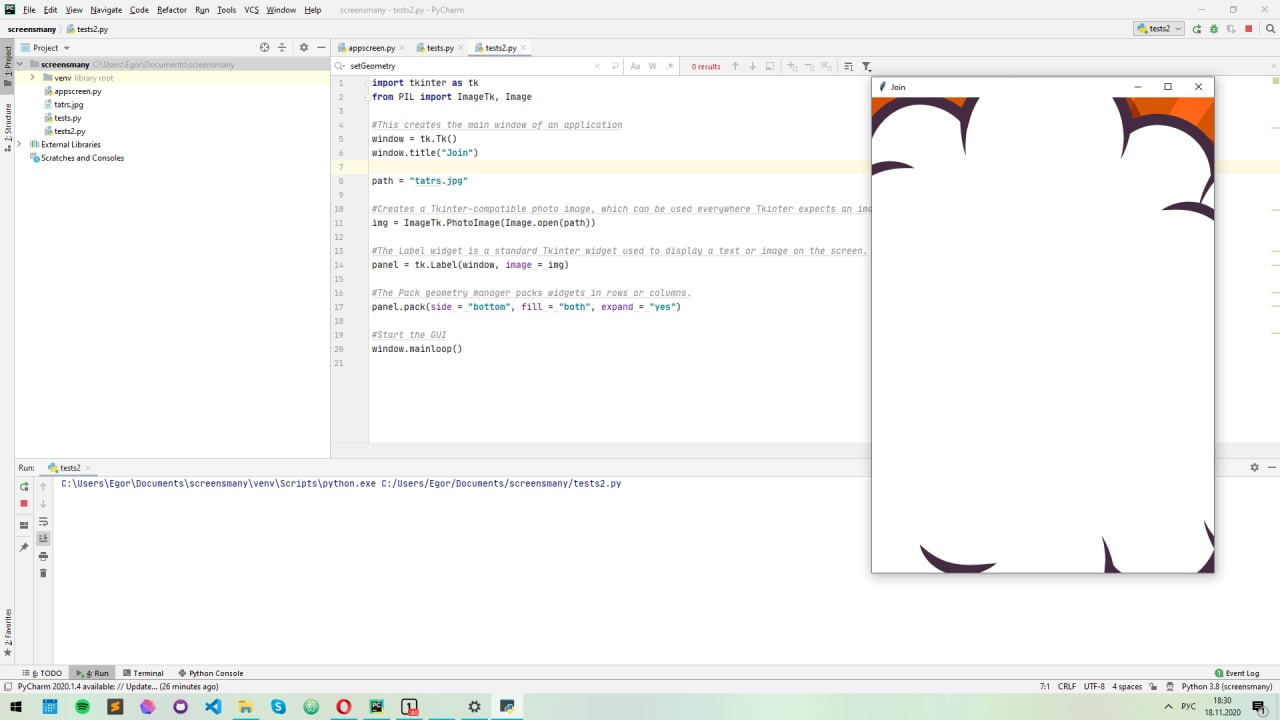Image resolution: width=1280 pixels, height=720 pixels.
Task: Click CRLF line separator in status bar
Action: pos(1067,686)
